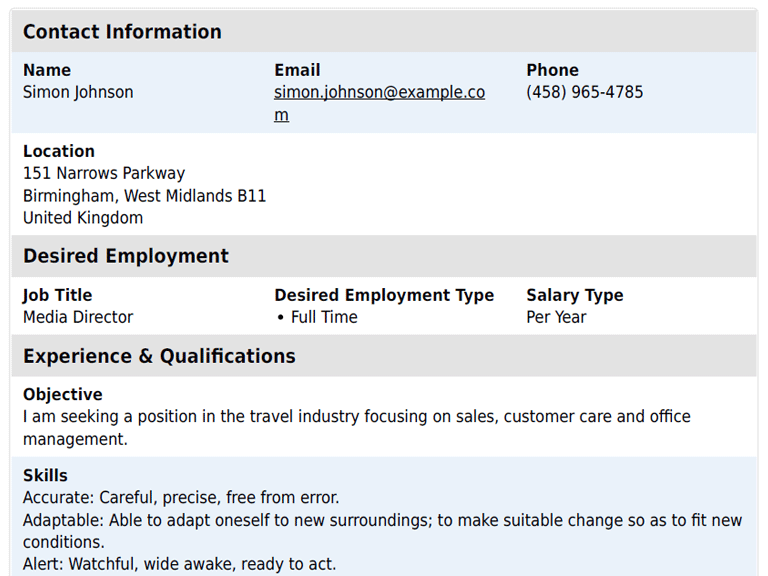Click the Birmingham, West Midlands B11 line

(144, 196)
